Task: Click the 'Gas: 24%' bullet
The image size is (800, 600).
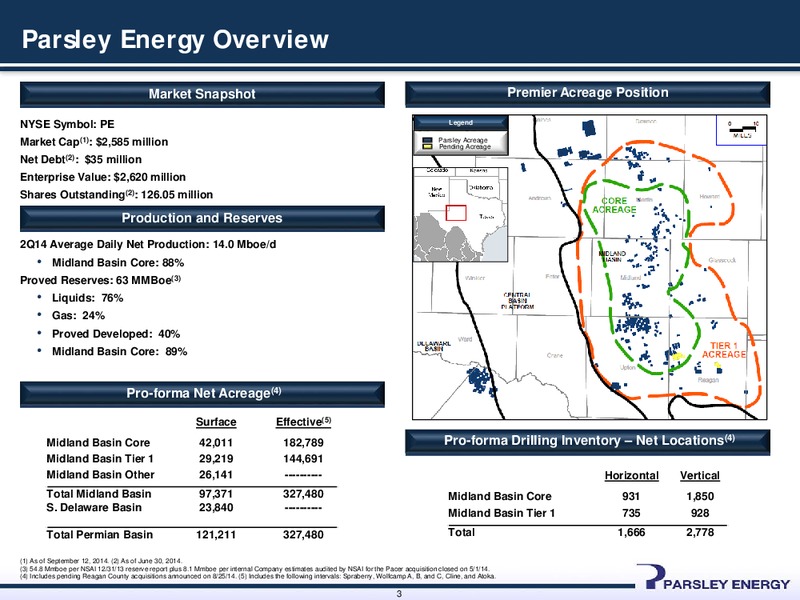Action: pos(78,315)
